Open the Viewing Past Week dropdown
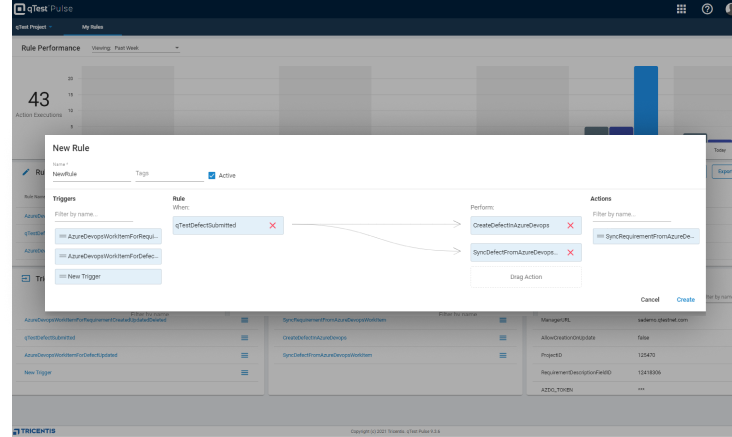The image size is (732, 437). (176, 47)
